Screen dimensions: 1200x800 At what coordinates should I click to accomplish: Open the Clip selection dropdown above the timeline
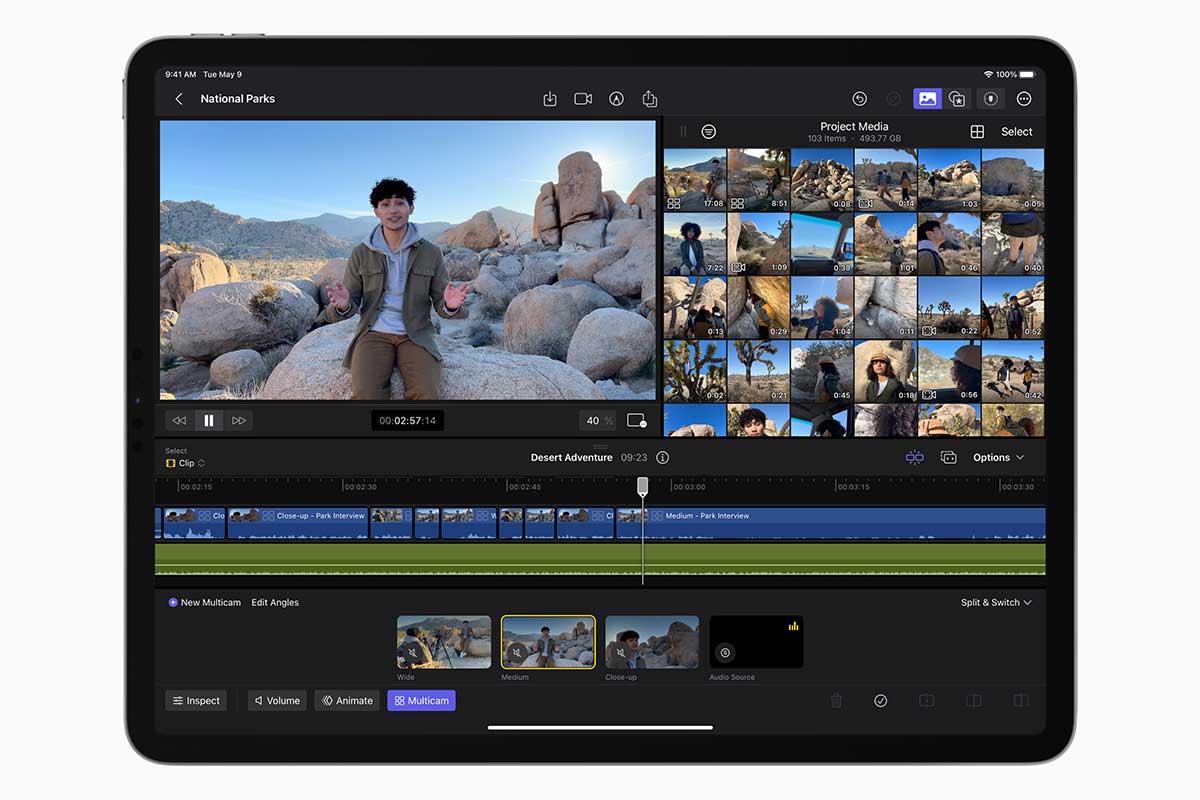[x=185, y=463]
